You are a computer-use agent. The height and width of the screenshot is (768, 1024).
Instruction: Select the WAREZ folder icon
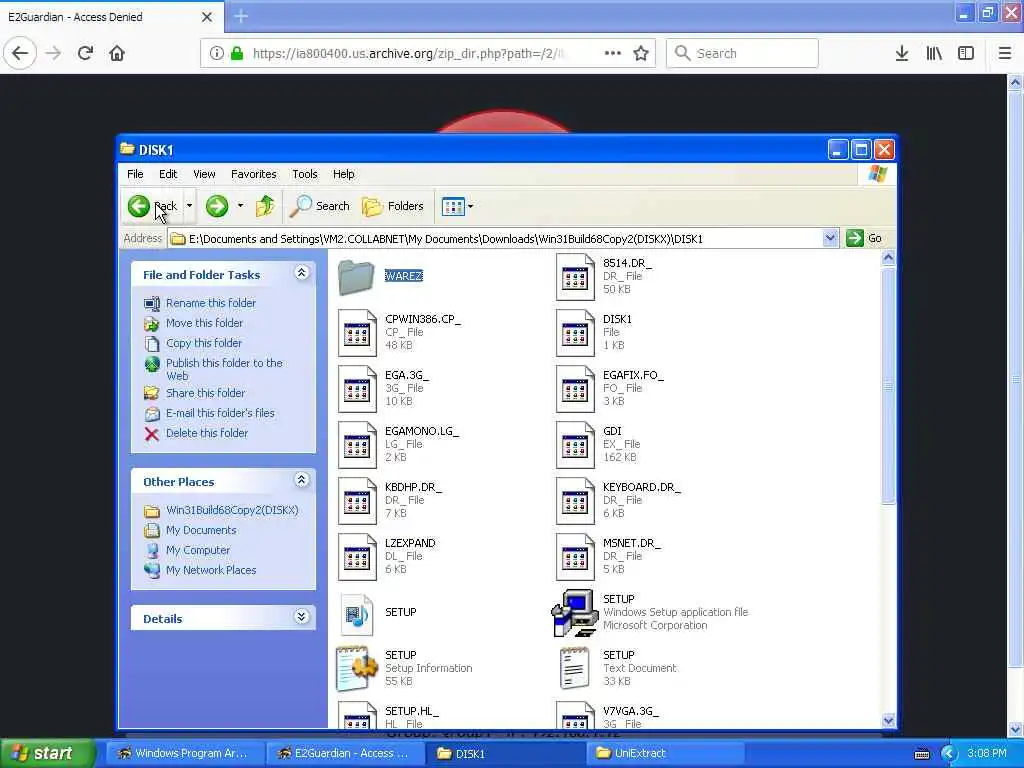356,277
